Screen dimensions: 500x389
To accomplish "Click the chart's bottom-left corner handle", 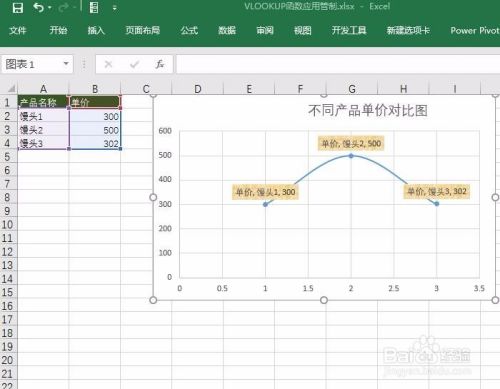I will [153, 300].
